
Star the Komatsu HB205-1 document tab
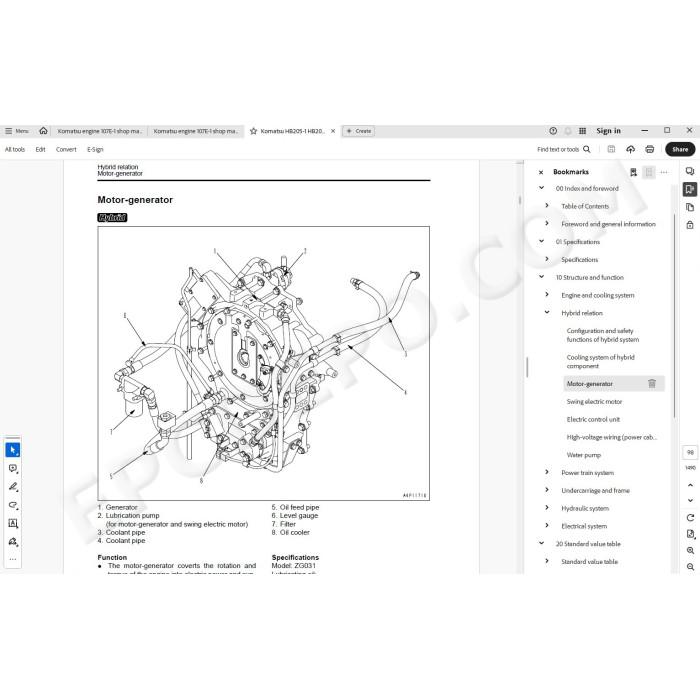(254, 131)
